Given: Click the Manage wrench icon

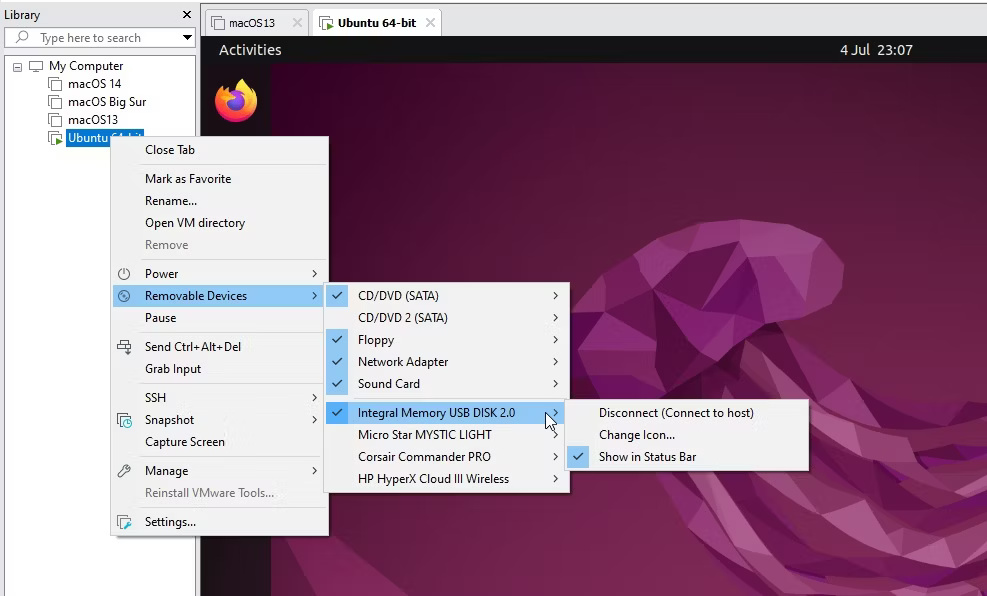Looking at the screenshot, I should 124,470.
